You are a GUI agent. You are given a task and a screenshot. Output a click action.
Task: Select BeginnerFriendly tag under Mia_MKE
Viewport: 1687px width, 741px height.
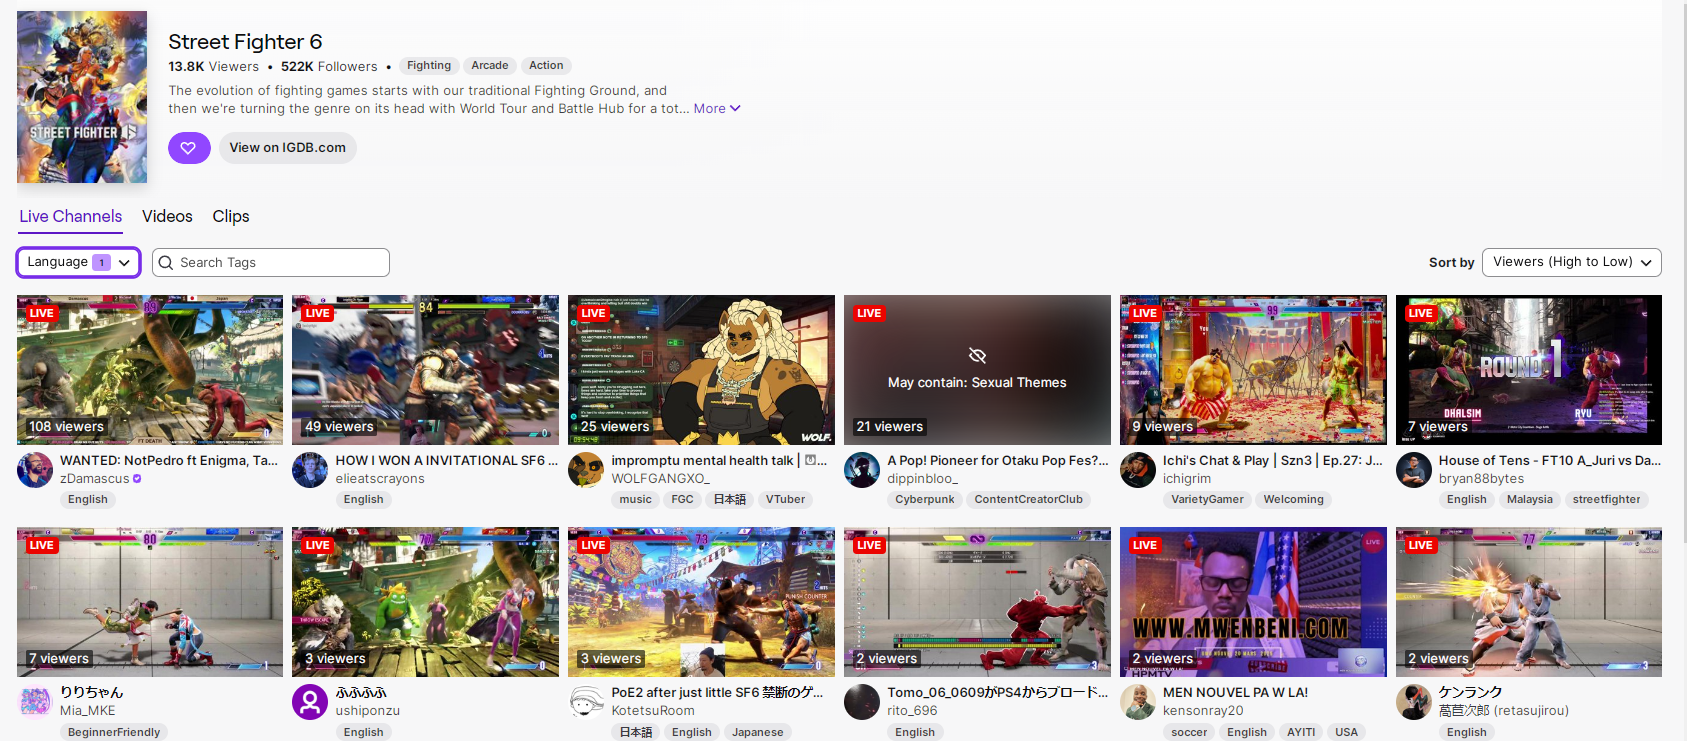click(x=114, y=732)
